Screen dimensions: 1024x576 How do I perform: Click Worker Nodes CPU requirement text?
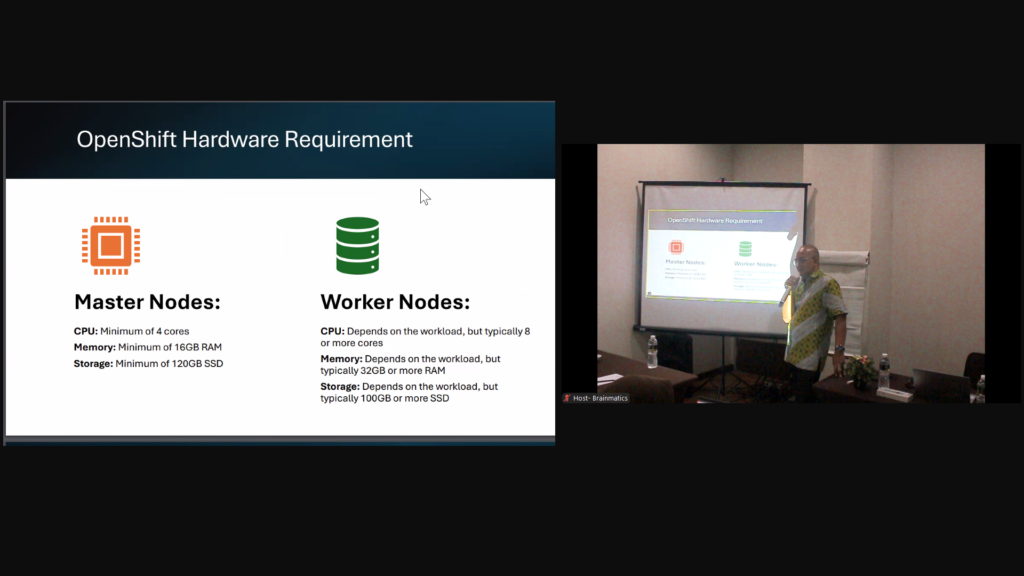425,337
